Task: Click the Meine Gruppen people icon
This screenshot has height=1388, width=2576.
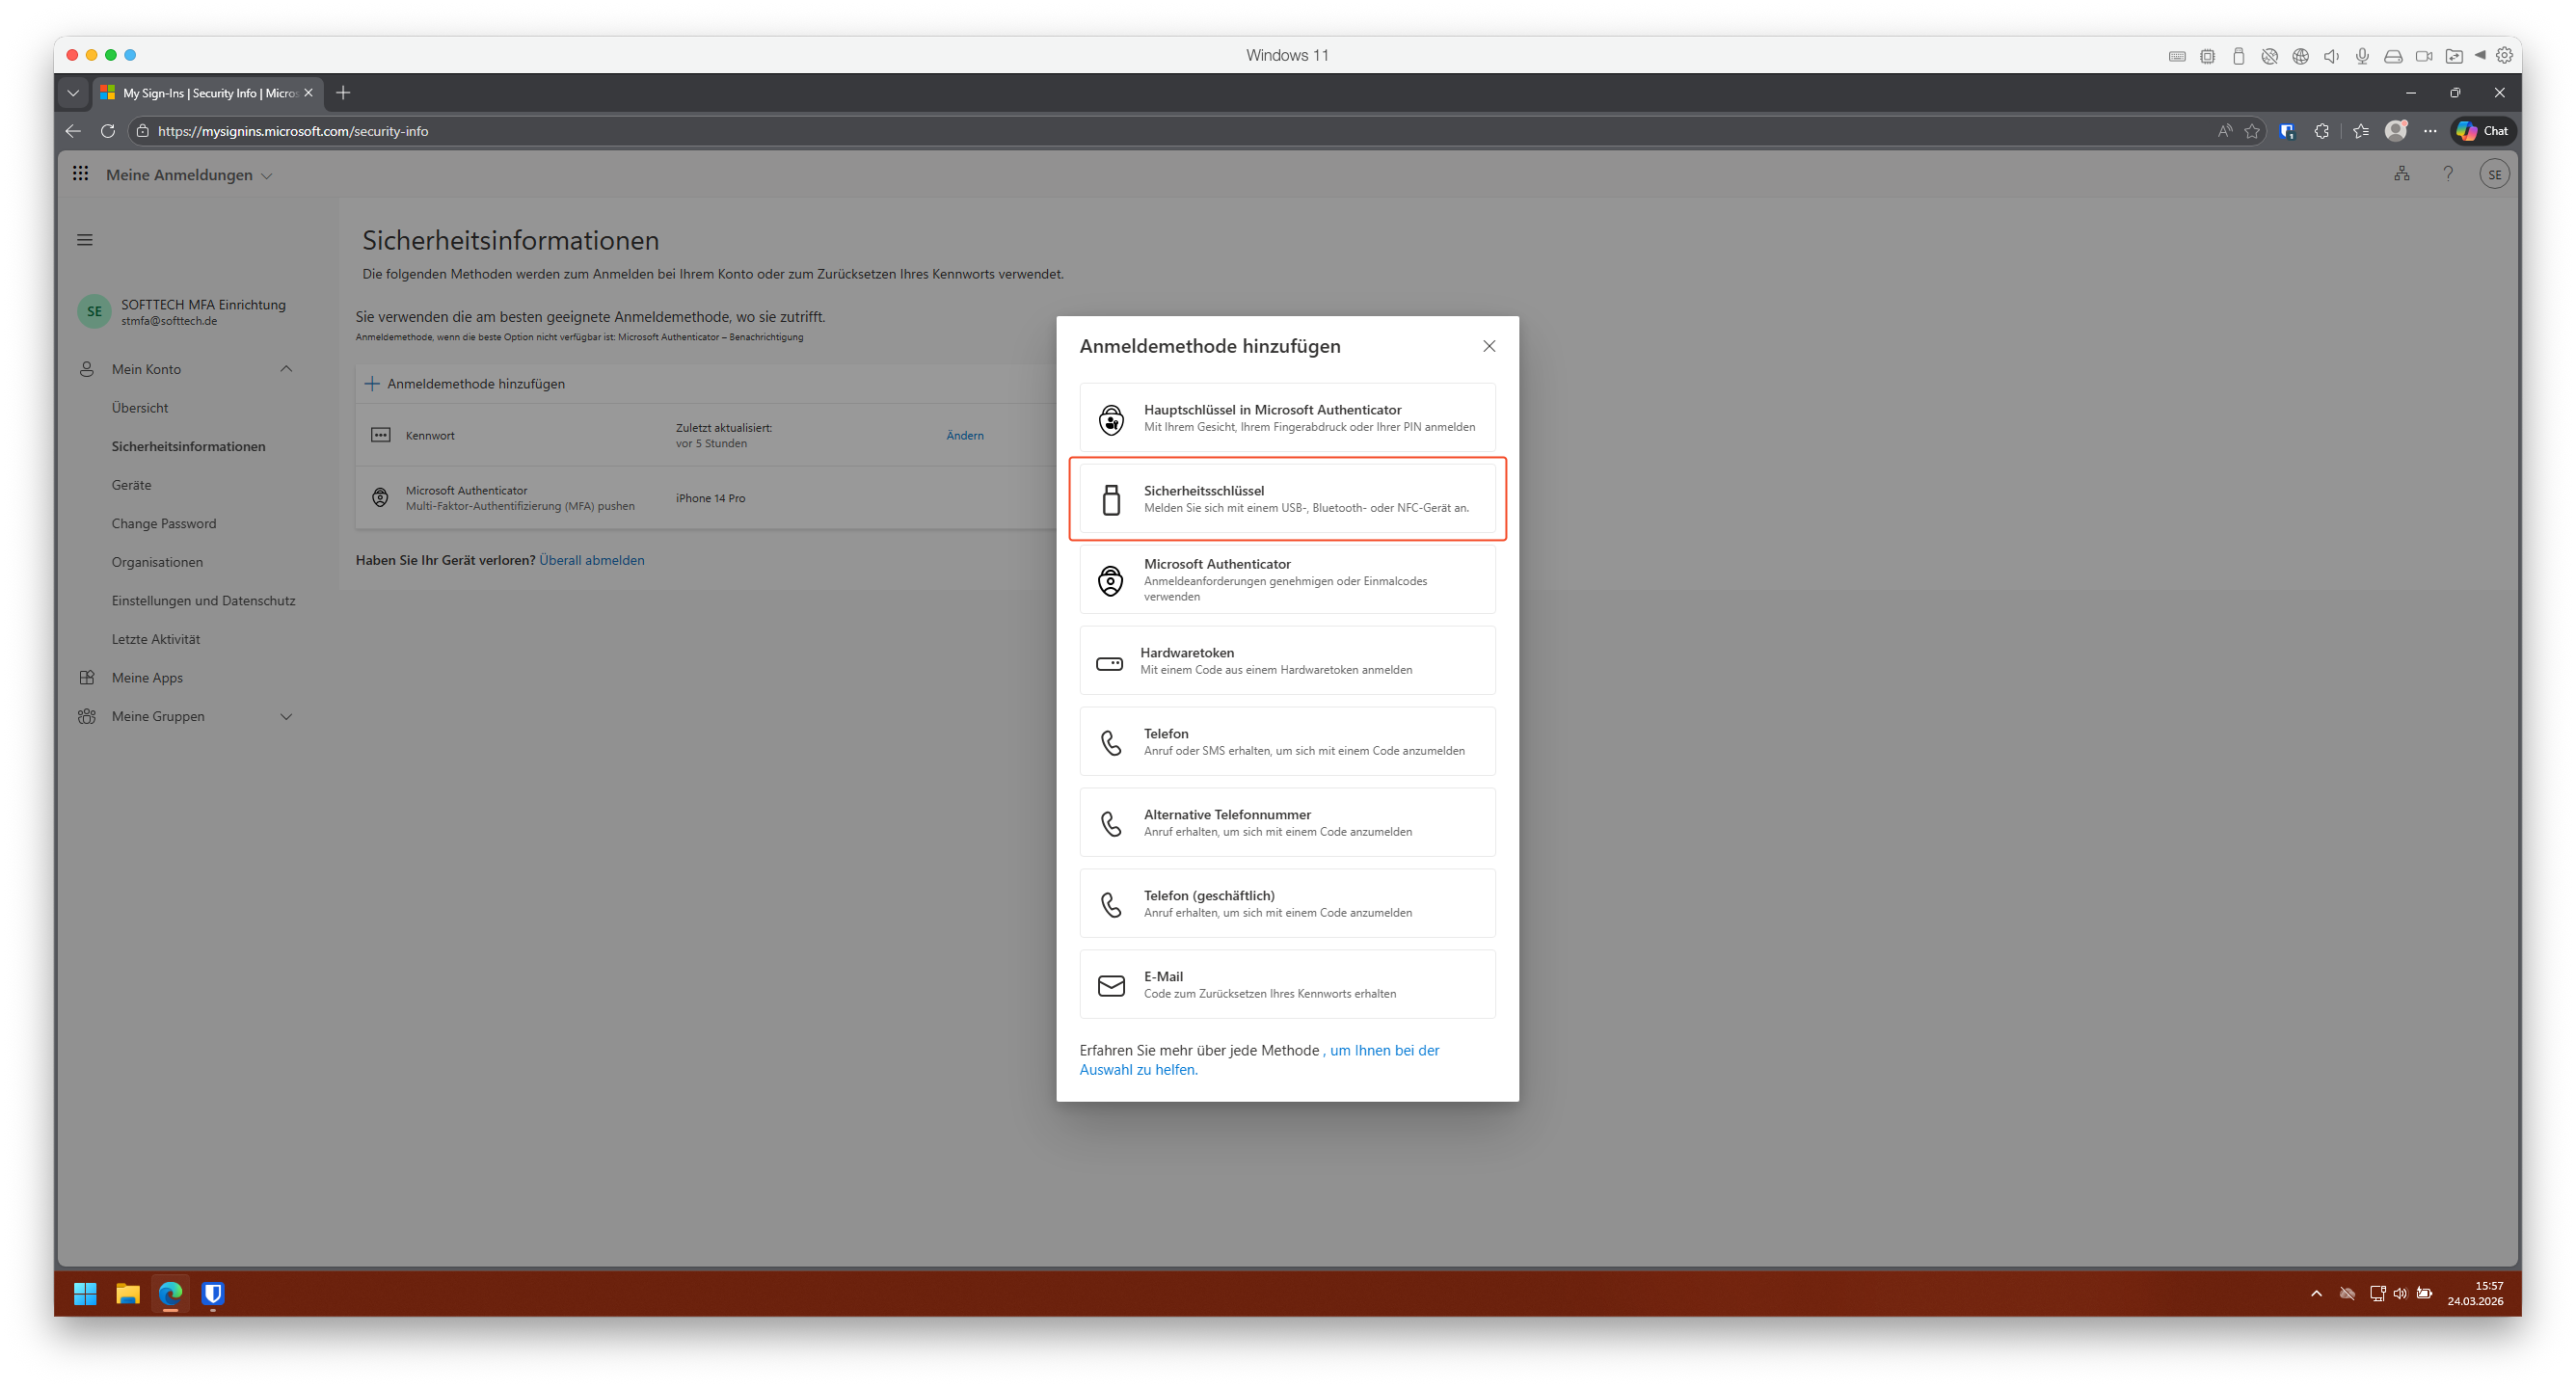Action: 87,717
